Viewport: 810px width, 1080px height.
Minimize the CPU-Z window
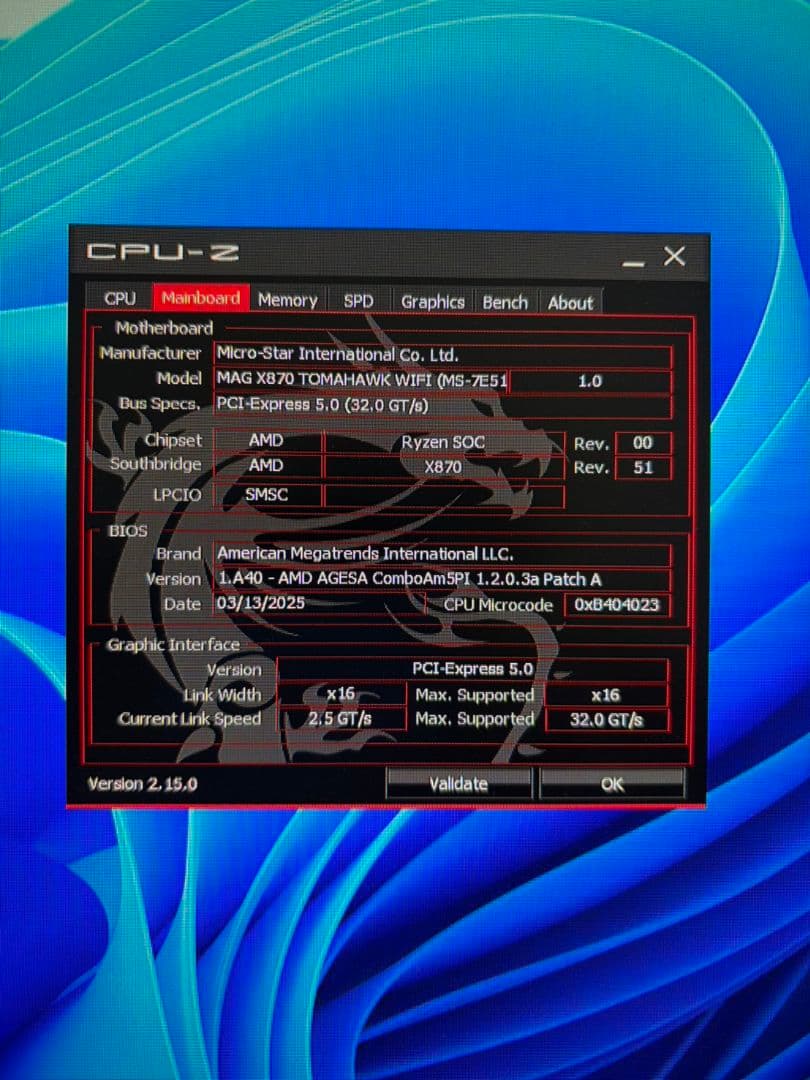pyautogui.click(x=633, y=262)
